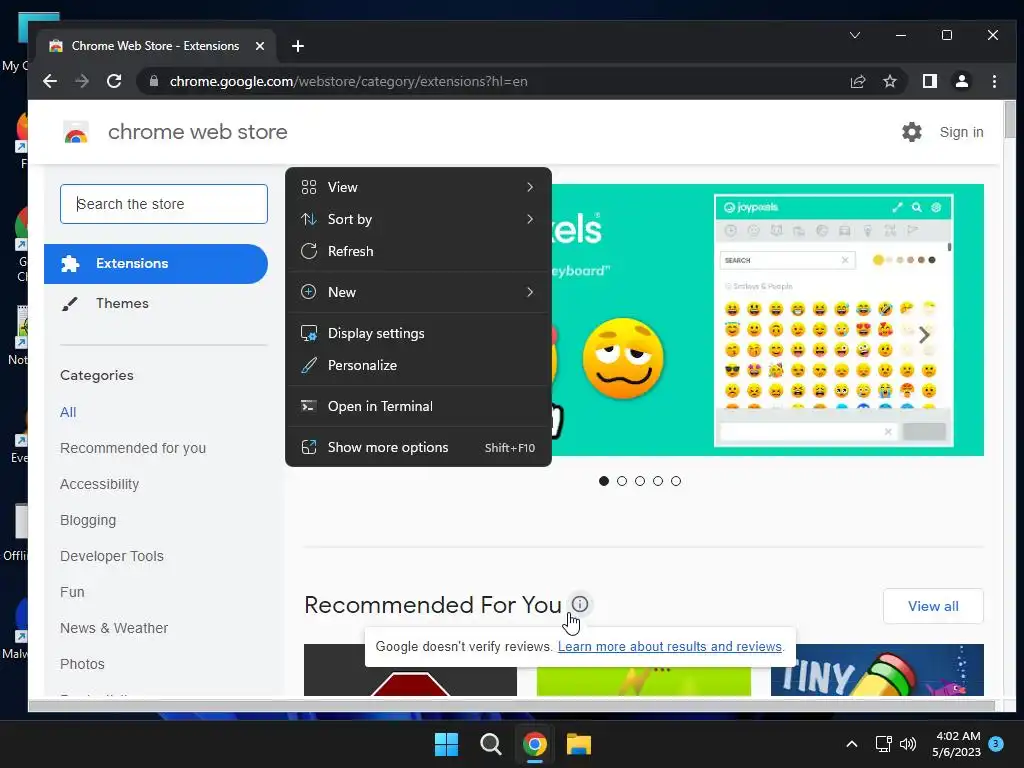Expand the Sort by submenu arrow
This screenshot has height=768, width=1024.
coord(530,219)
